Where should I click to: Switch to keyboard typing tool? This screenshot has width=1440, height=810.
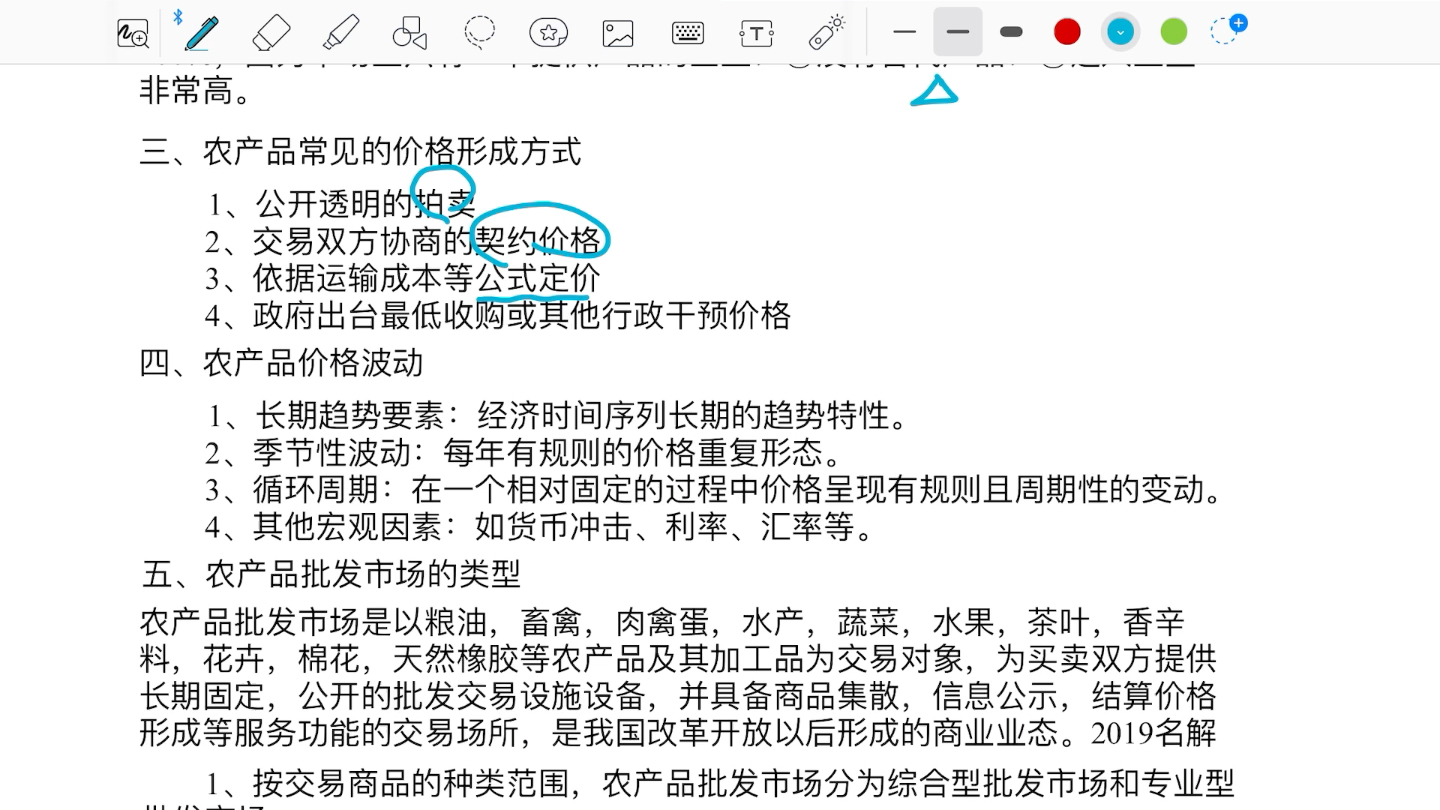(x=688, y=33)
